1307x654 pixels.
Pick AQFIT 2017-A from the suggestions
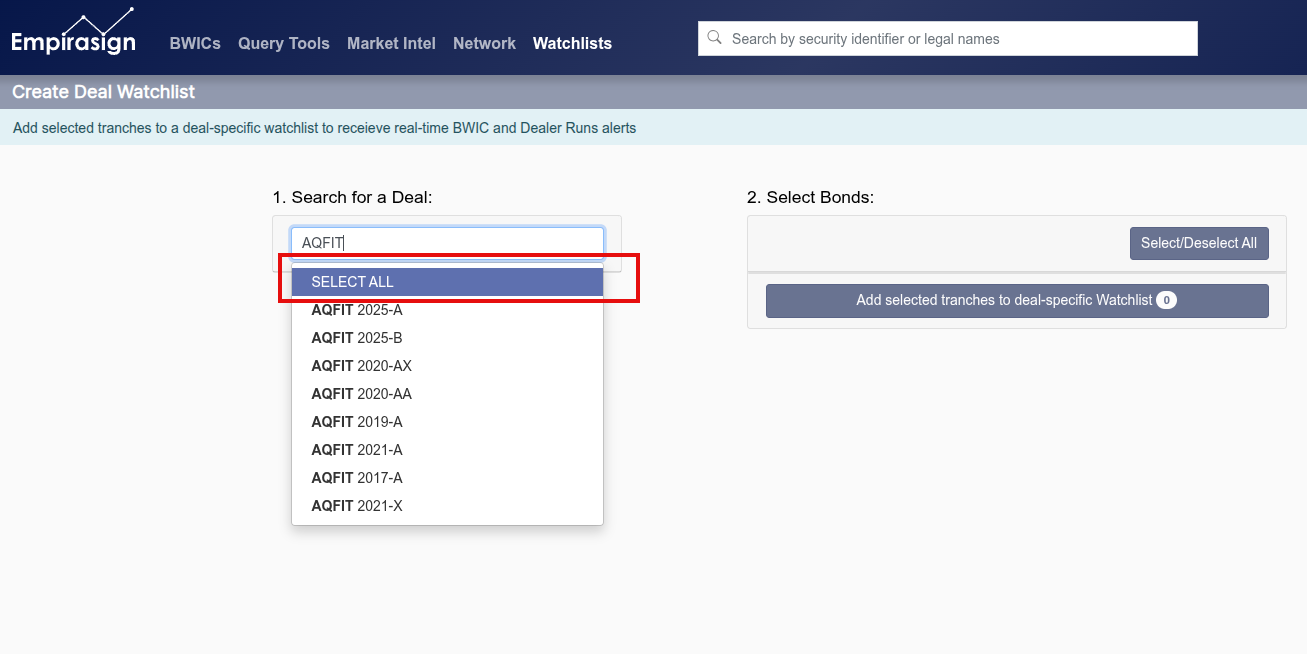coord(447,478)
